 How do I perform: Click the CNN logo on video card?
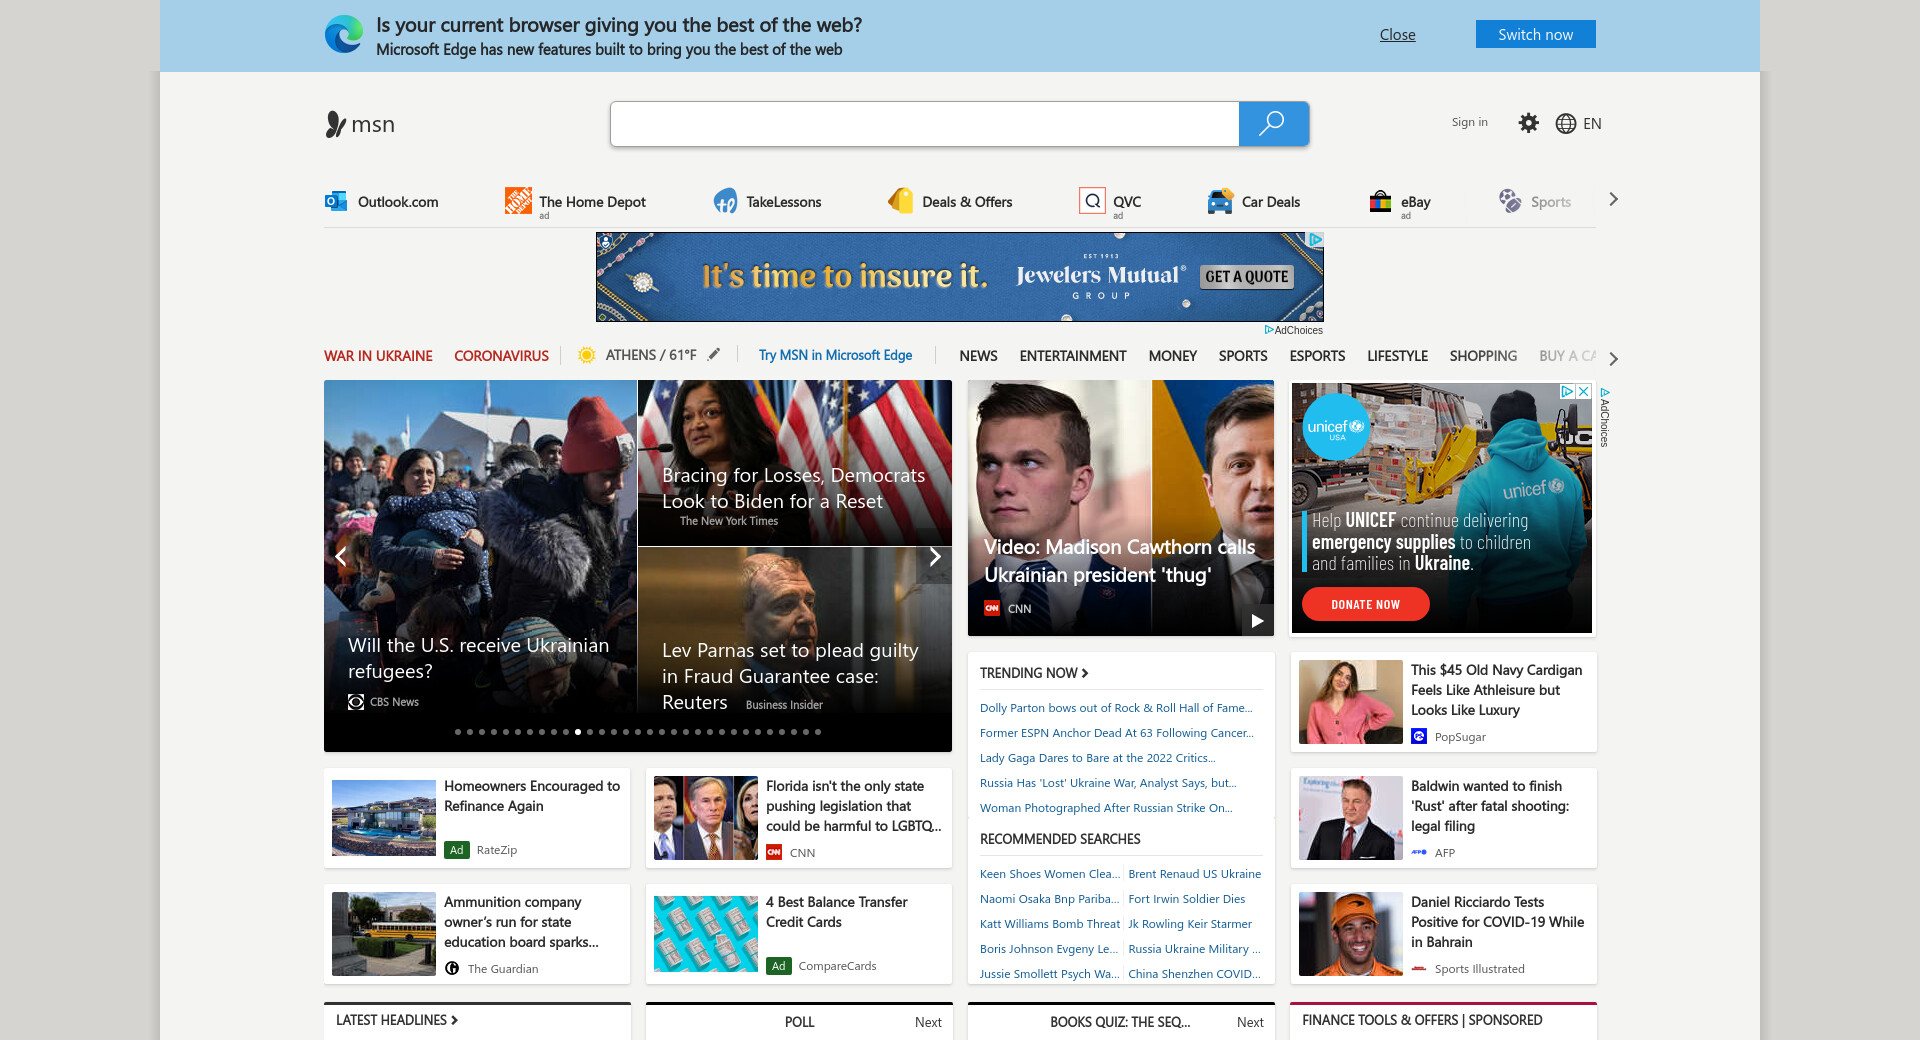tap(992, 608)
